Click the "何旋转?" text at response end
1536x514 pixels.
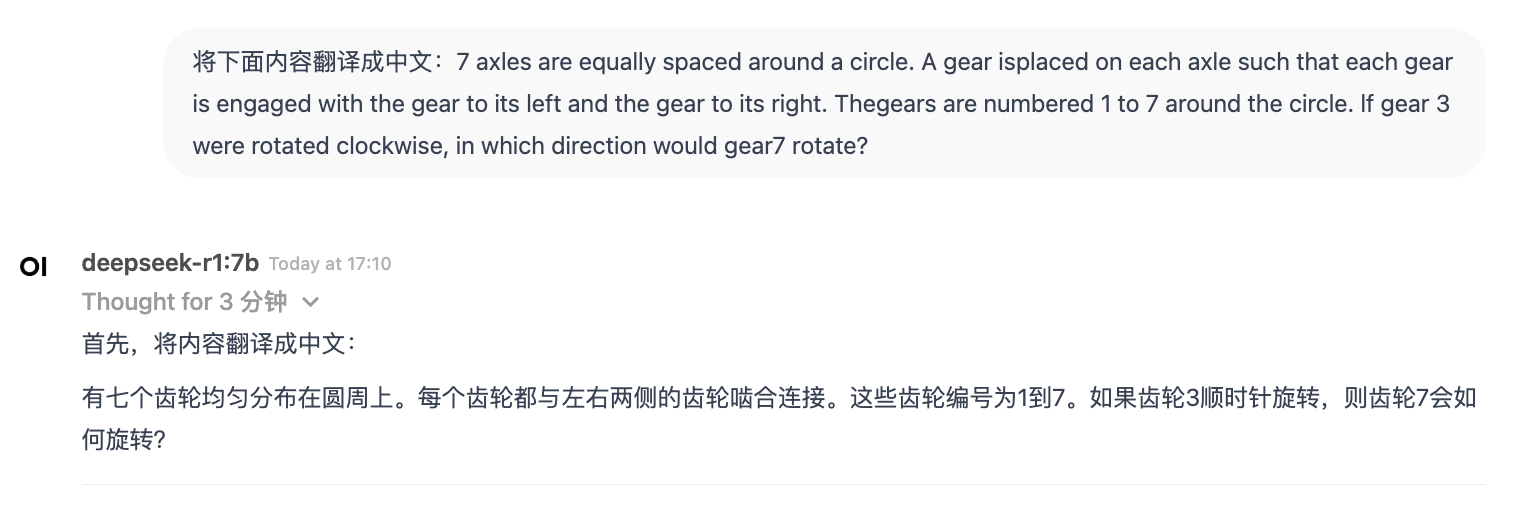click(123, 440)
